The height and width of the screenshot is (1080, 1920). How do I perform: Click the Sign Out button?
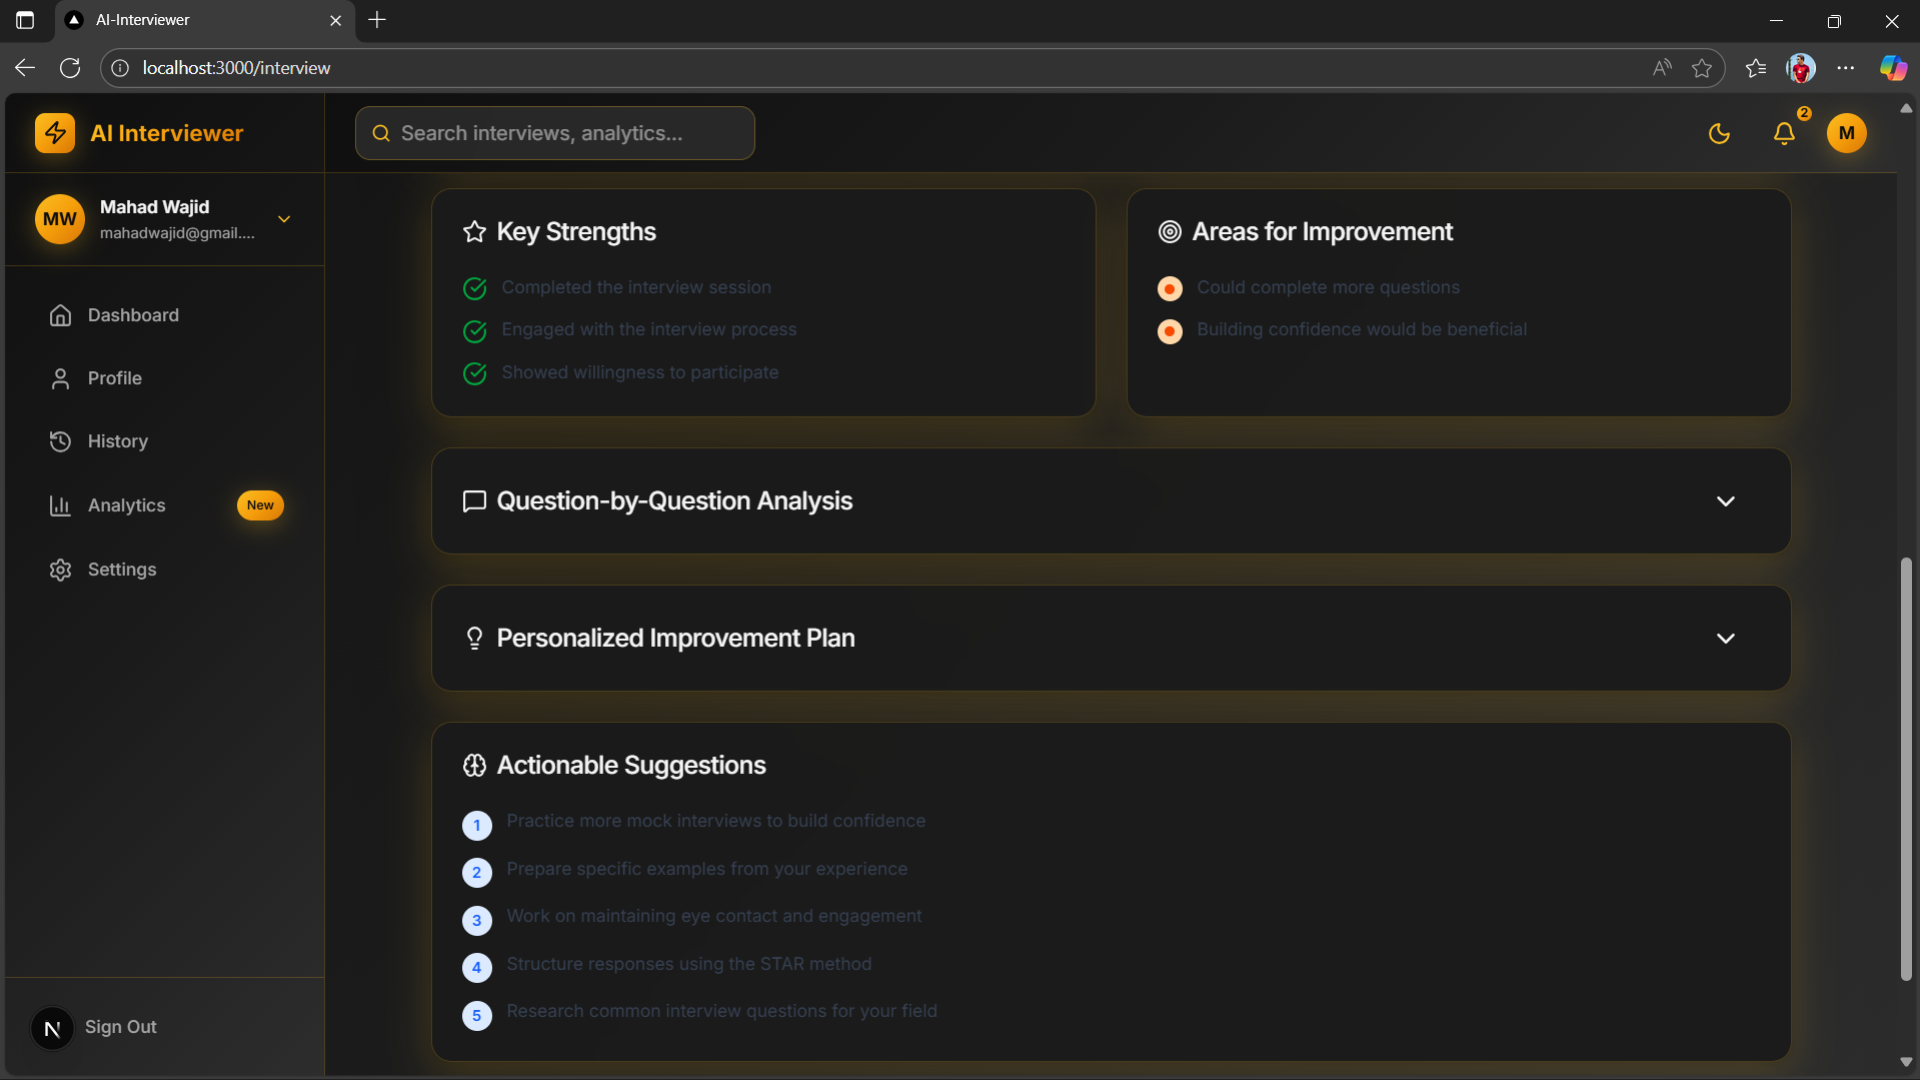point(120,1027)
